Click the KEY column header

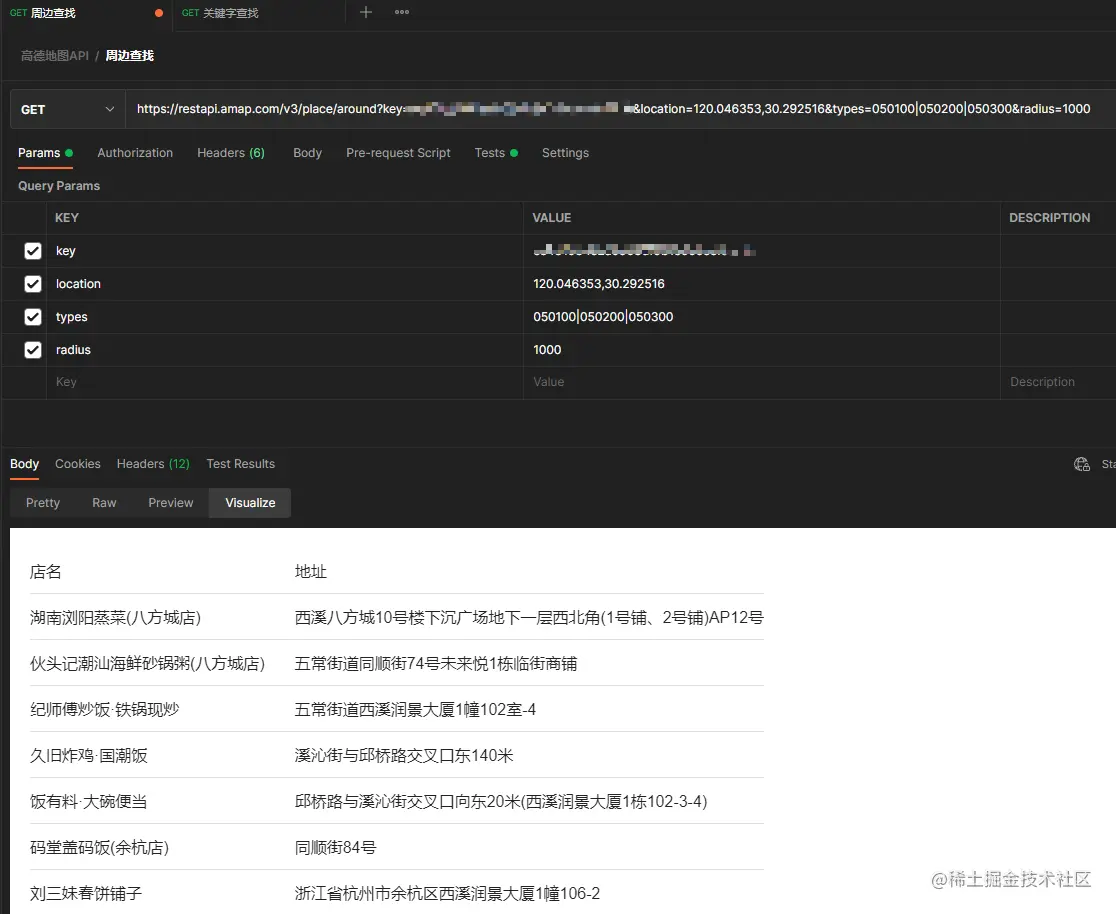[x=67, y=218]
